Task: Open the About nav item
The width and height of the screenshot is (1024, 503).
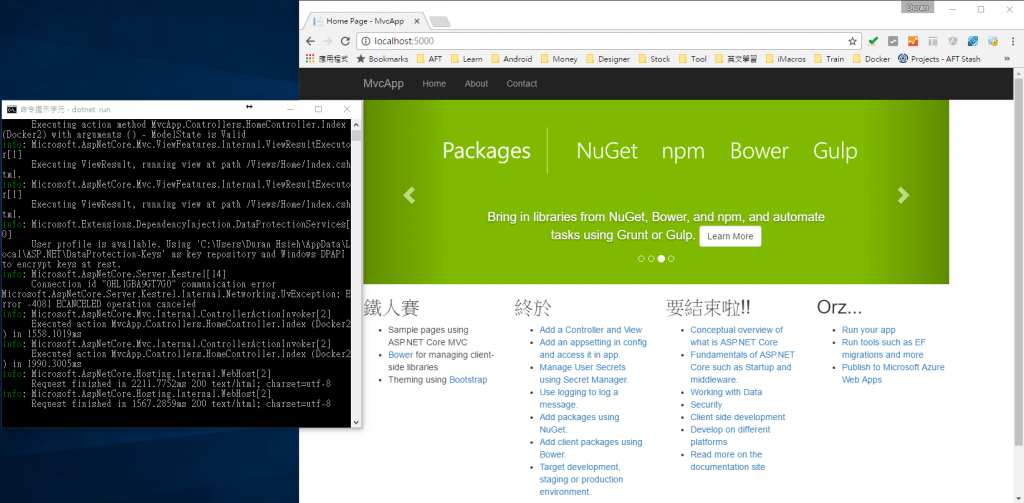Action: click(476, 84)
